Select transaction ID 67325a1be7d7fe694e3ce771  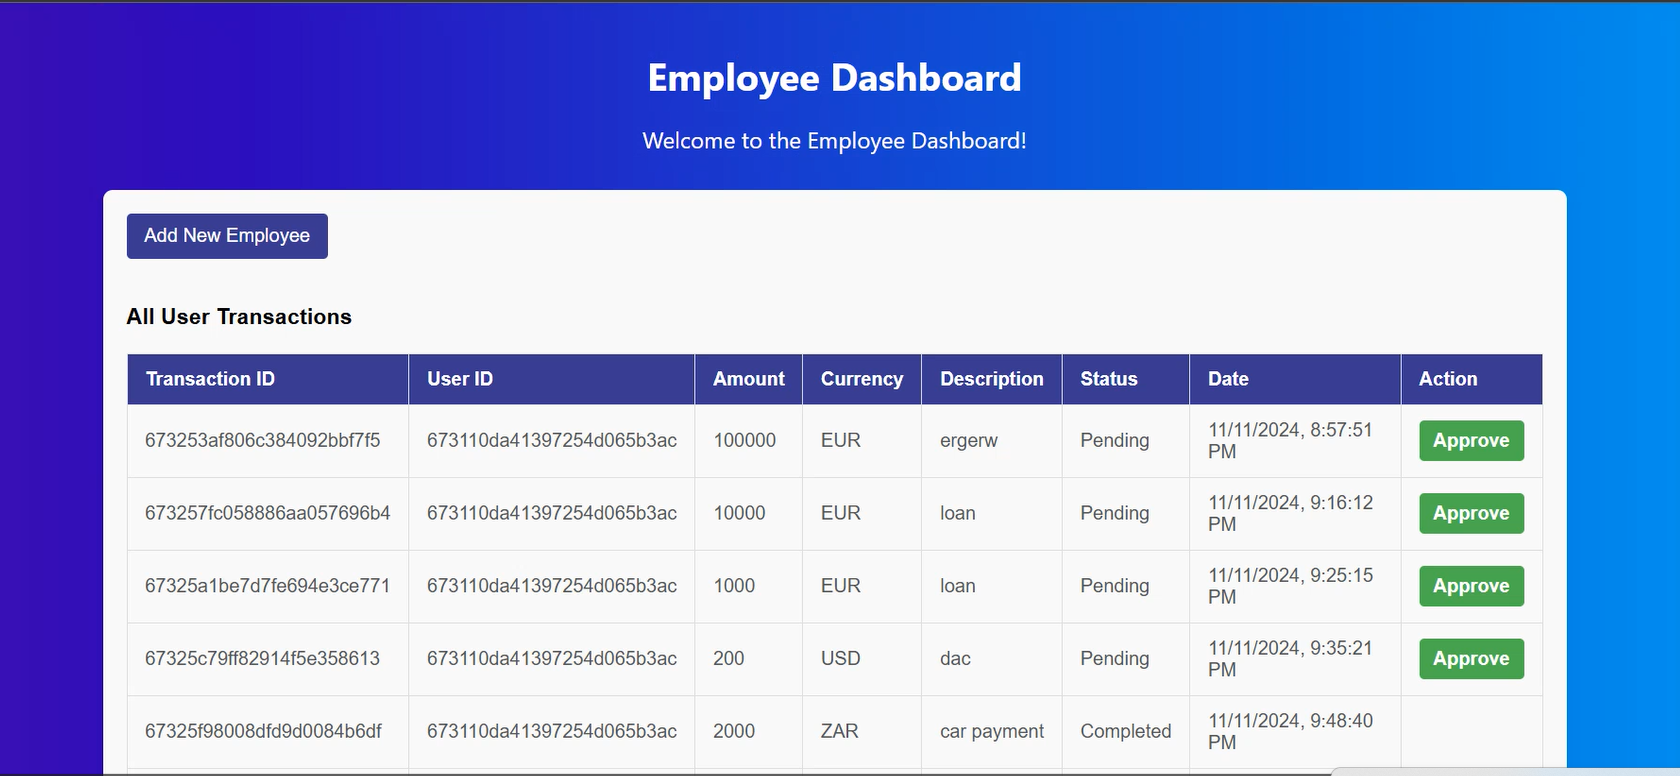pyautogui.click(x=268, y=586)
